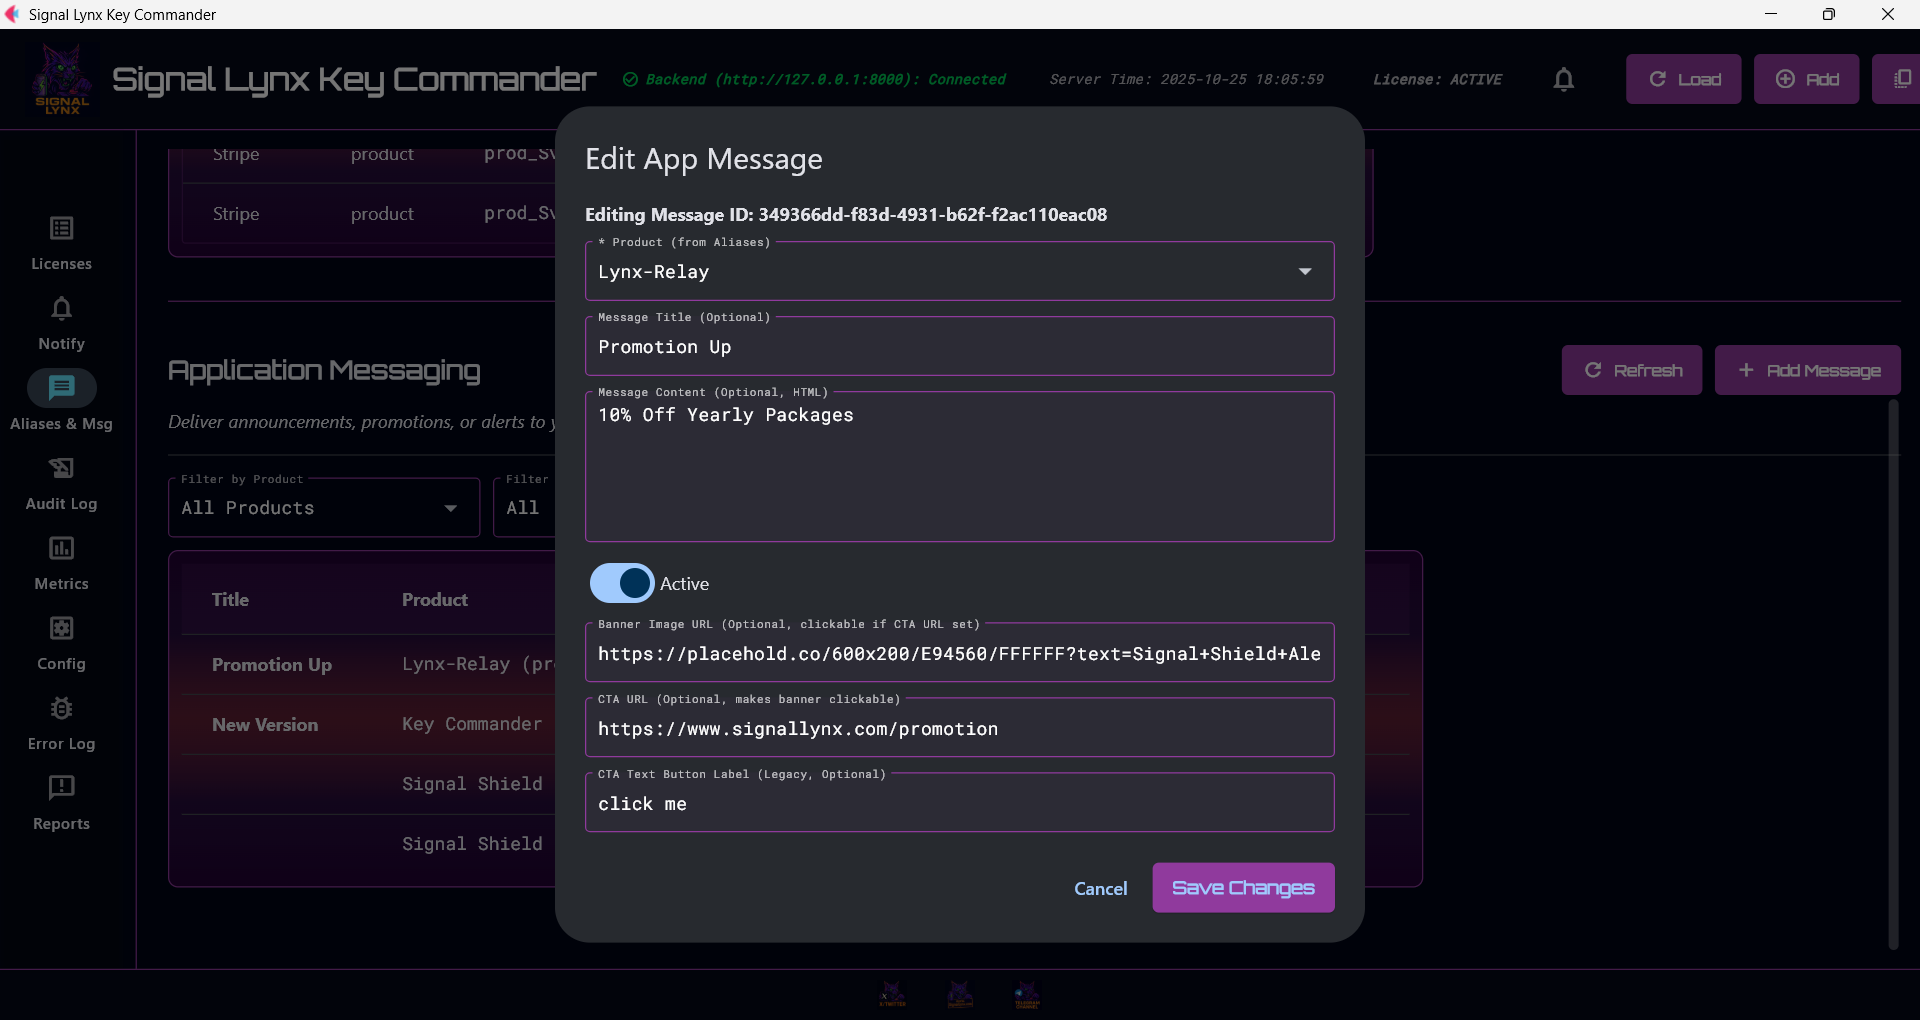1920x1020 pixels.
Task: Click the Add Message button
Action: tap(1807, 370)
